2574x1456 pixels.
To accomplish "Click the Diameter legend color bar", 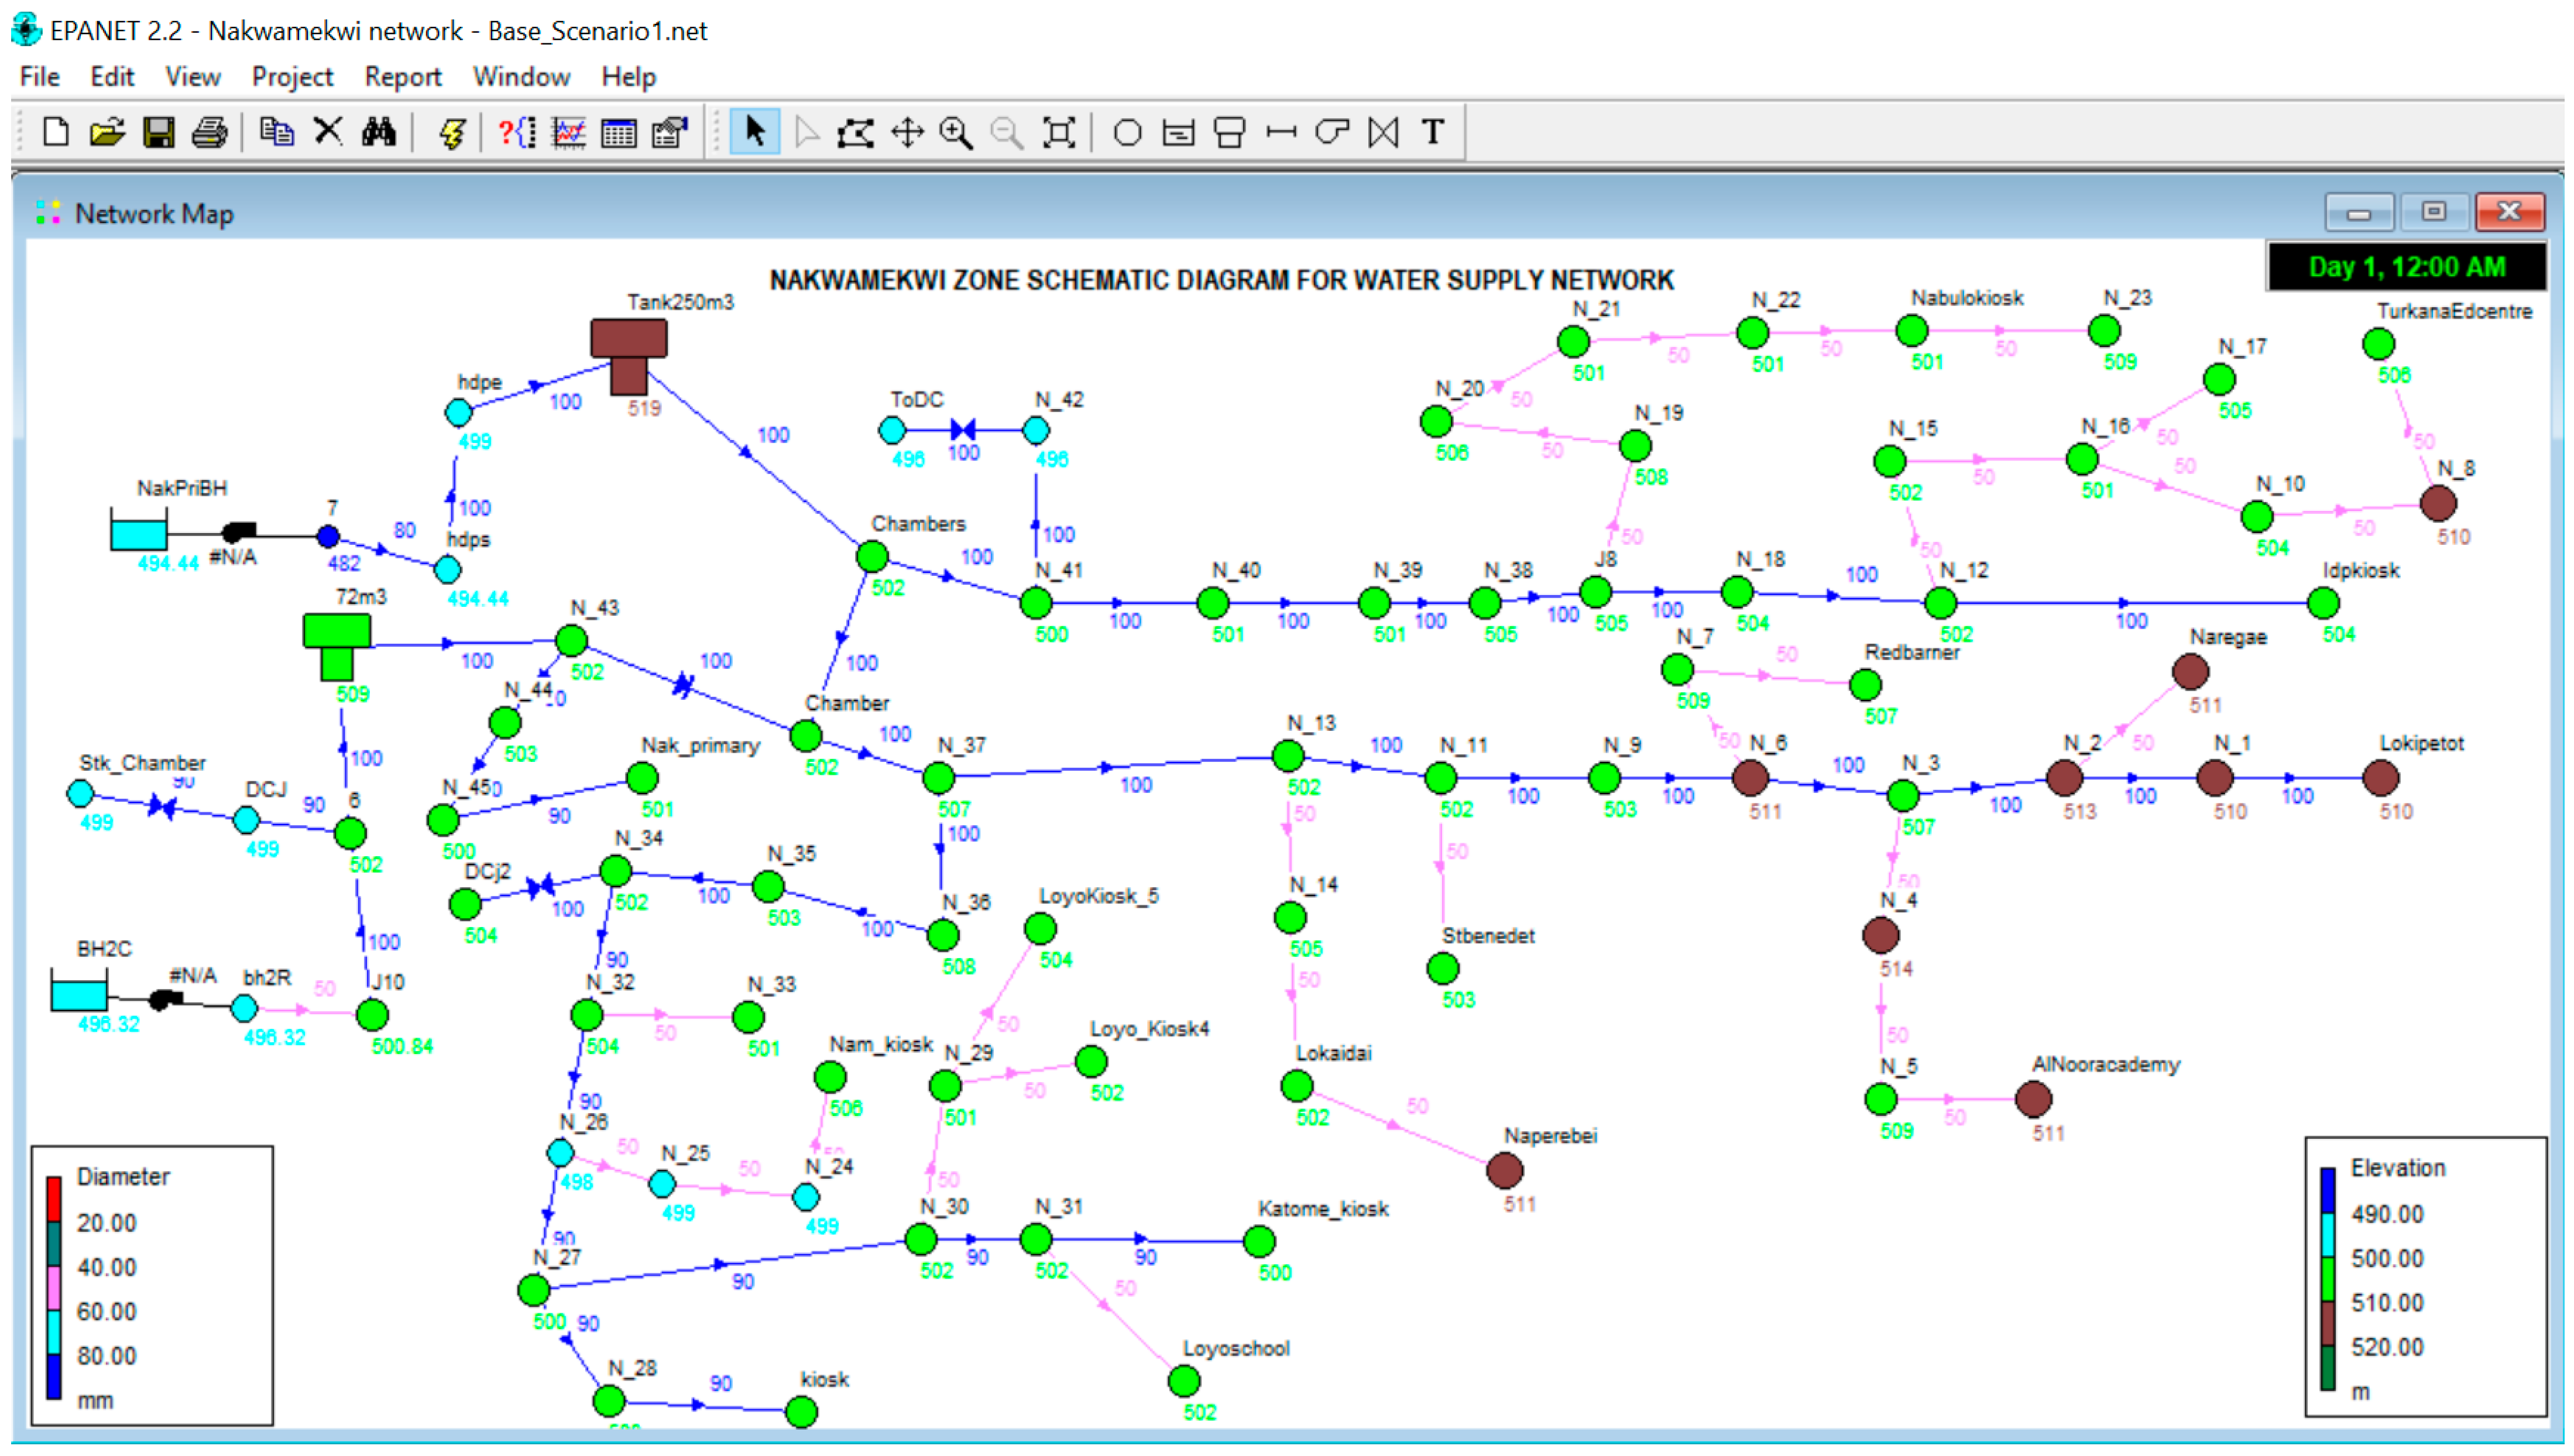I will click(x=54, y=1288).
